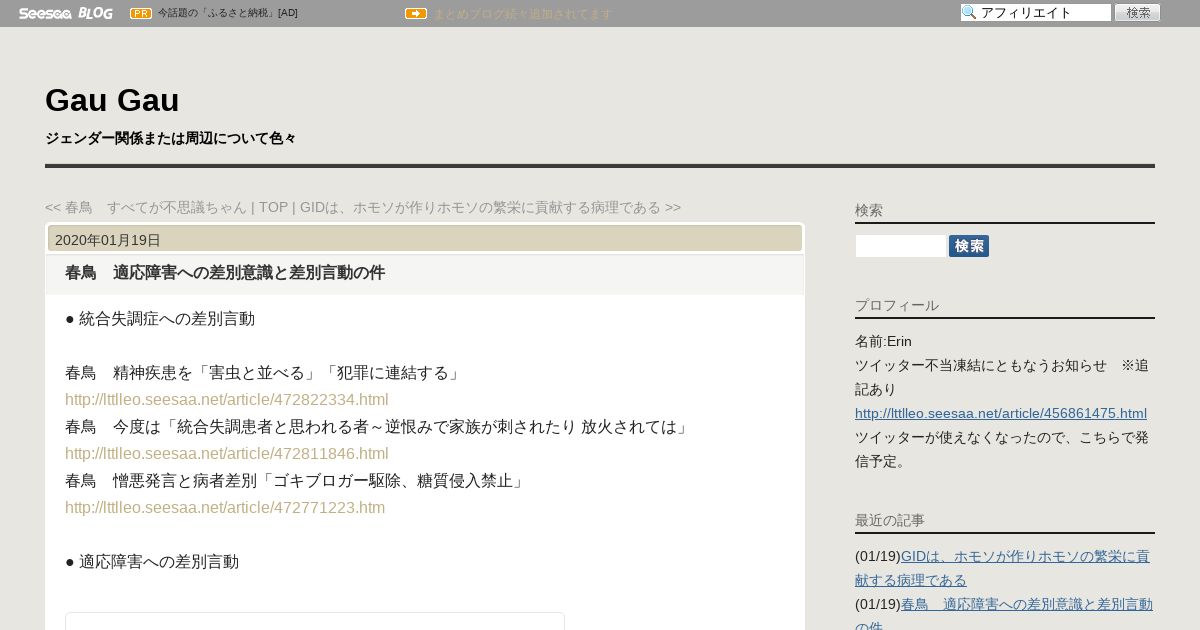Go to the TOP navigation link

pos(274,207)
